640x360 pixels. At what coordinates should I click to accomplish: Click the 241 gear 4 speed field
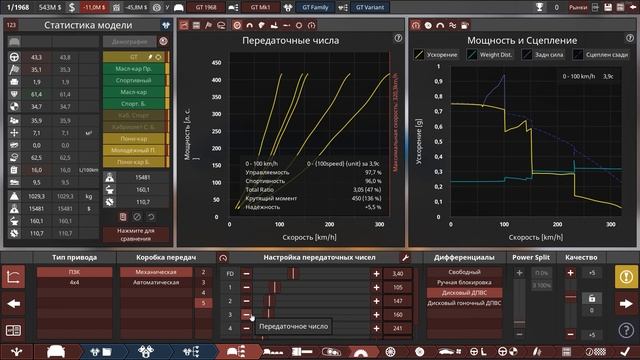[398, 328]
